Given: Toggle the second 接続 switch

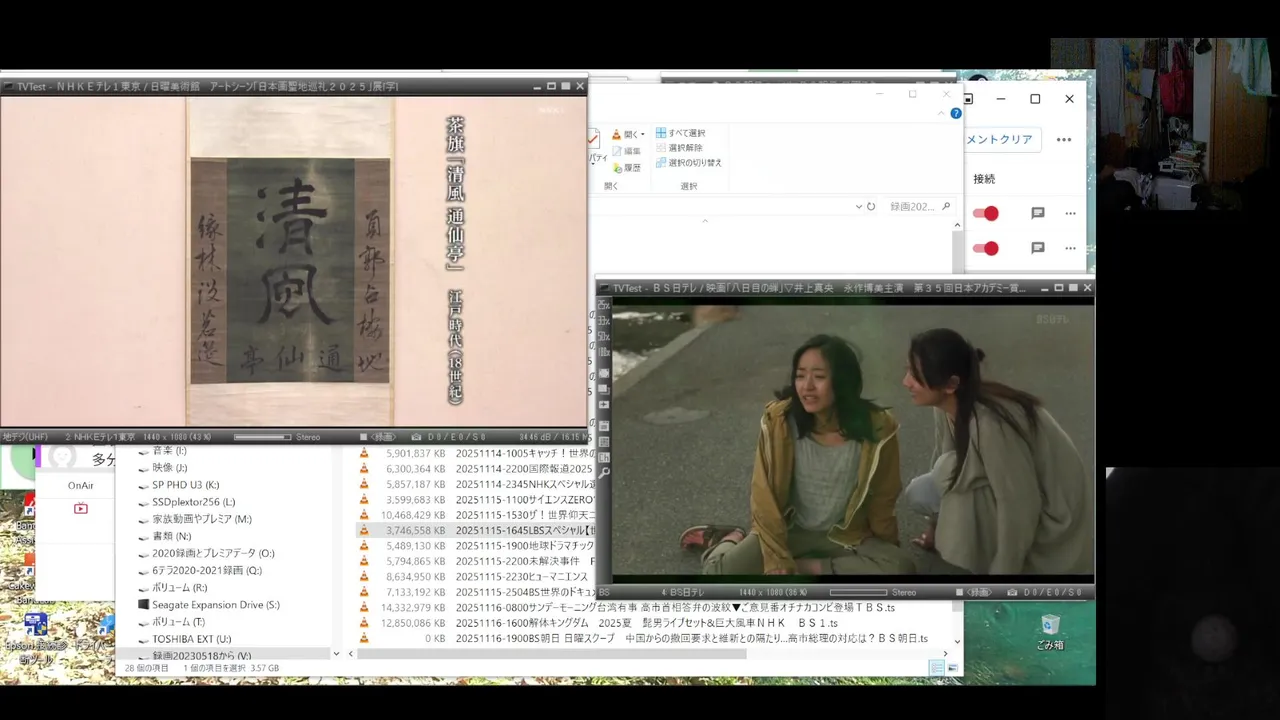Looking at the screenshot, I should (986, 248).
